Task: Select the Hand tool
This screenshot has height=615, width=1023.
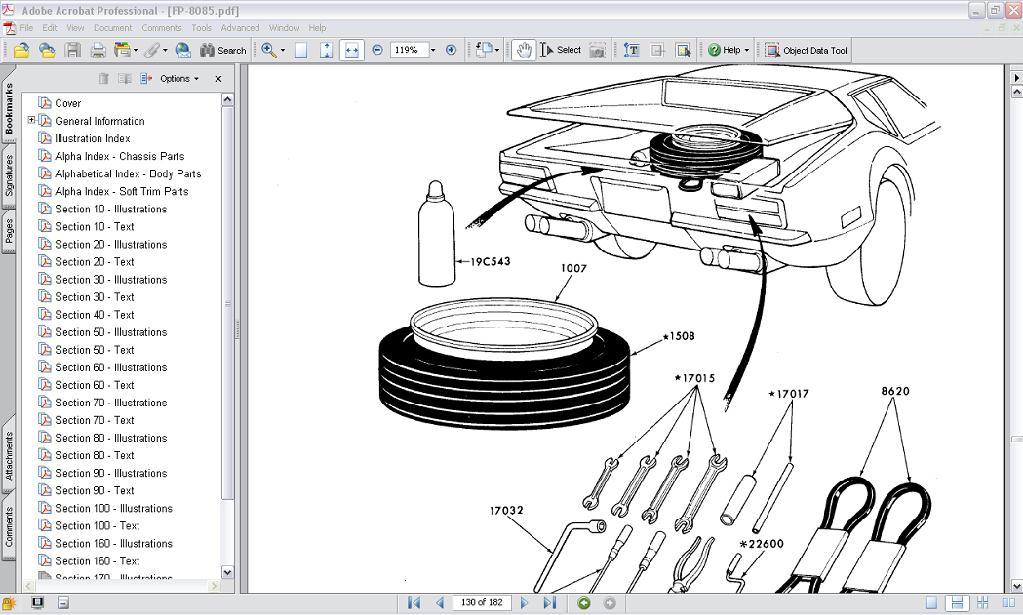Action: (523, 50)
